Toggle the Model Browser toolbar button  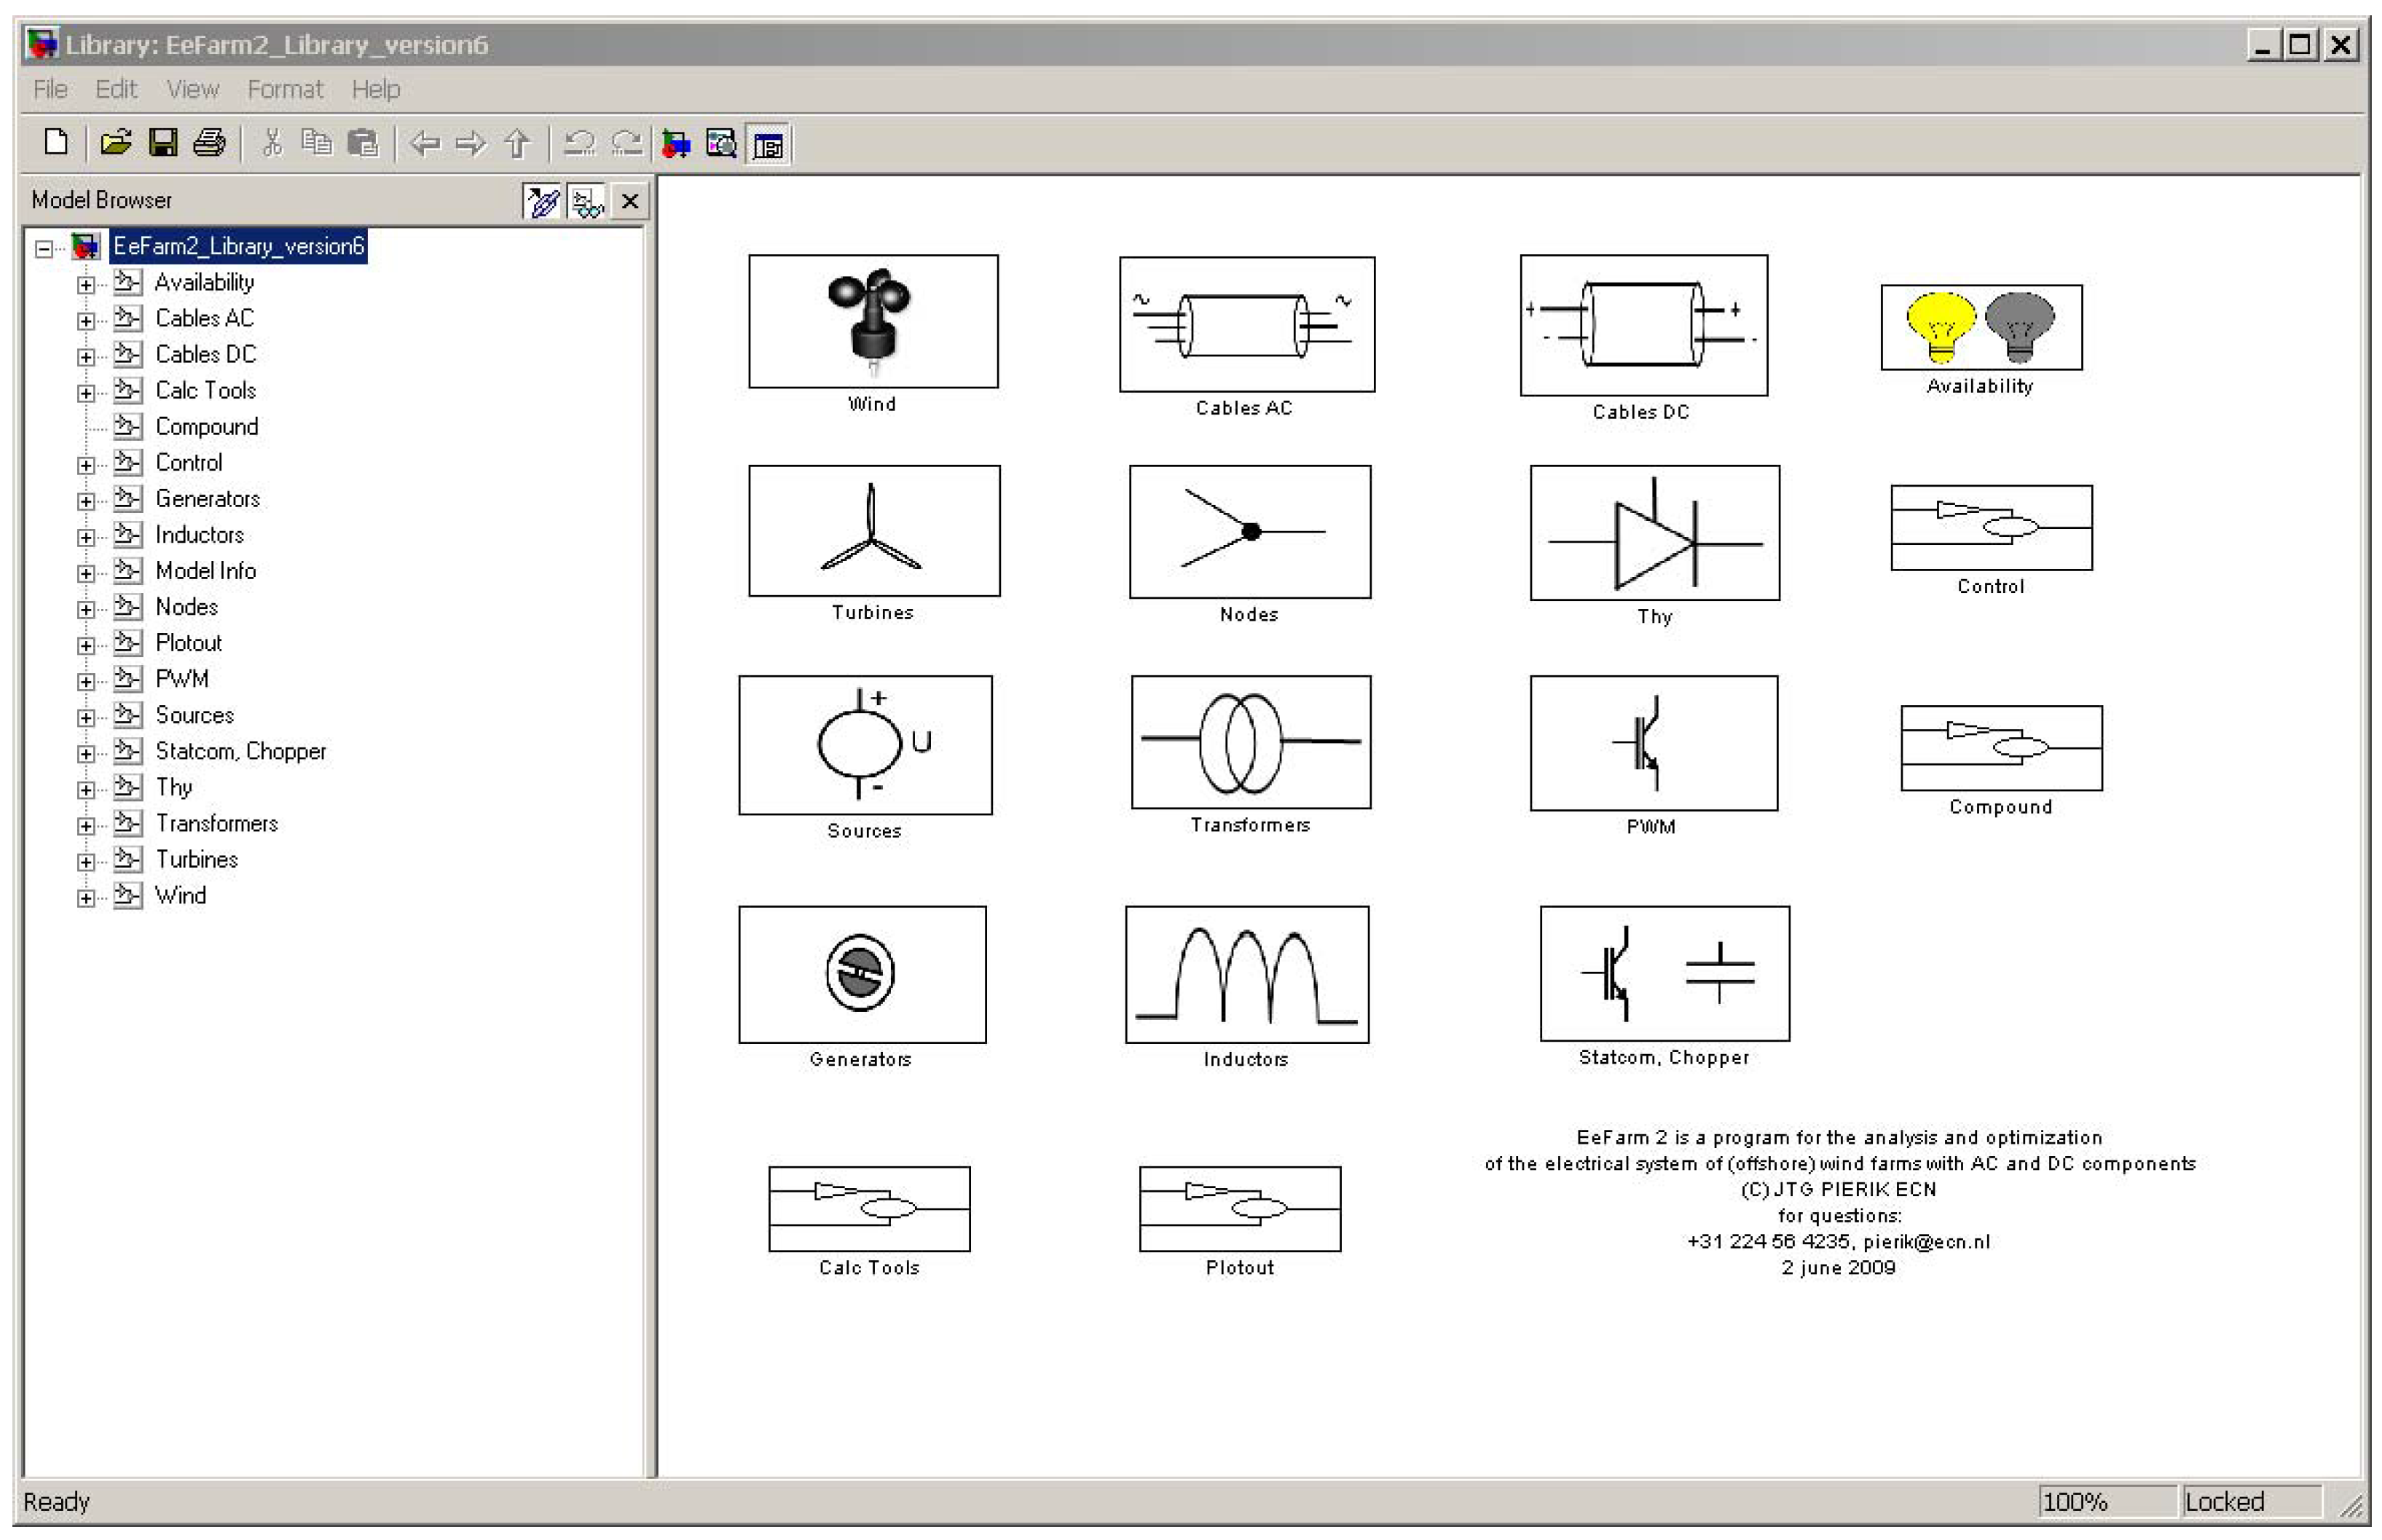point(768,145)
